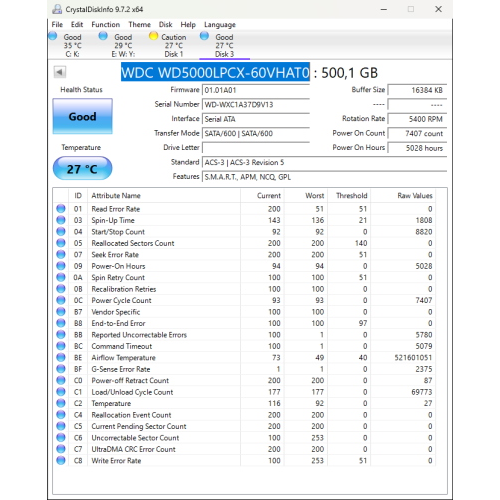Open the Edit menu

77,25
